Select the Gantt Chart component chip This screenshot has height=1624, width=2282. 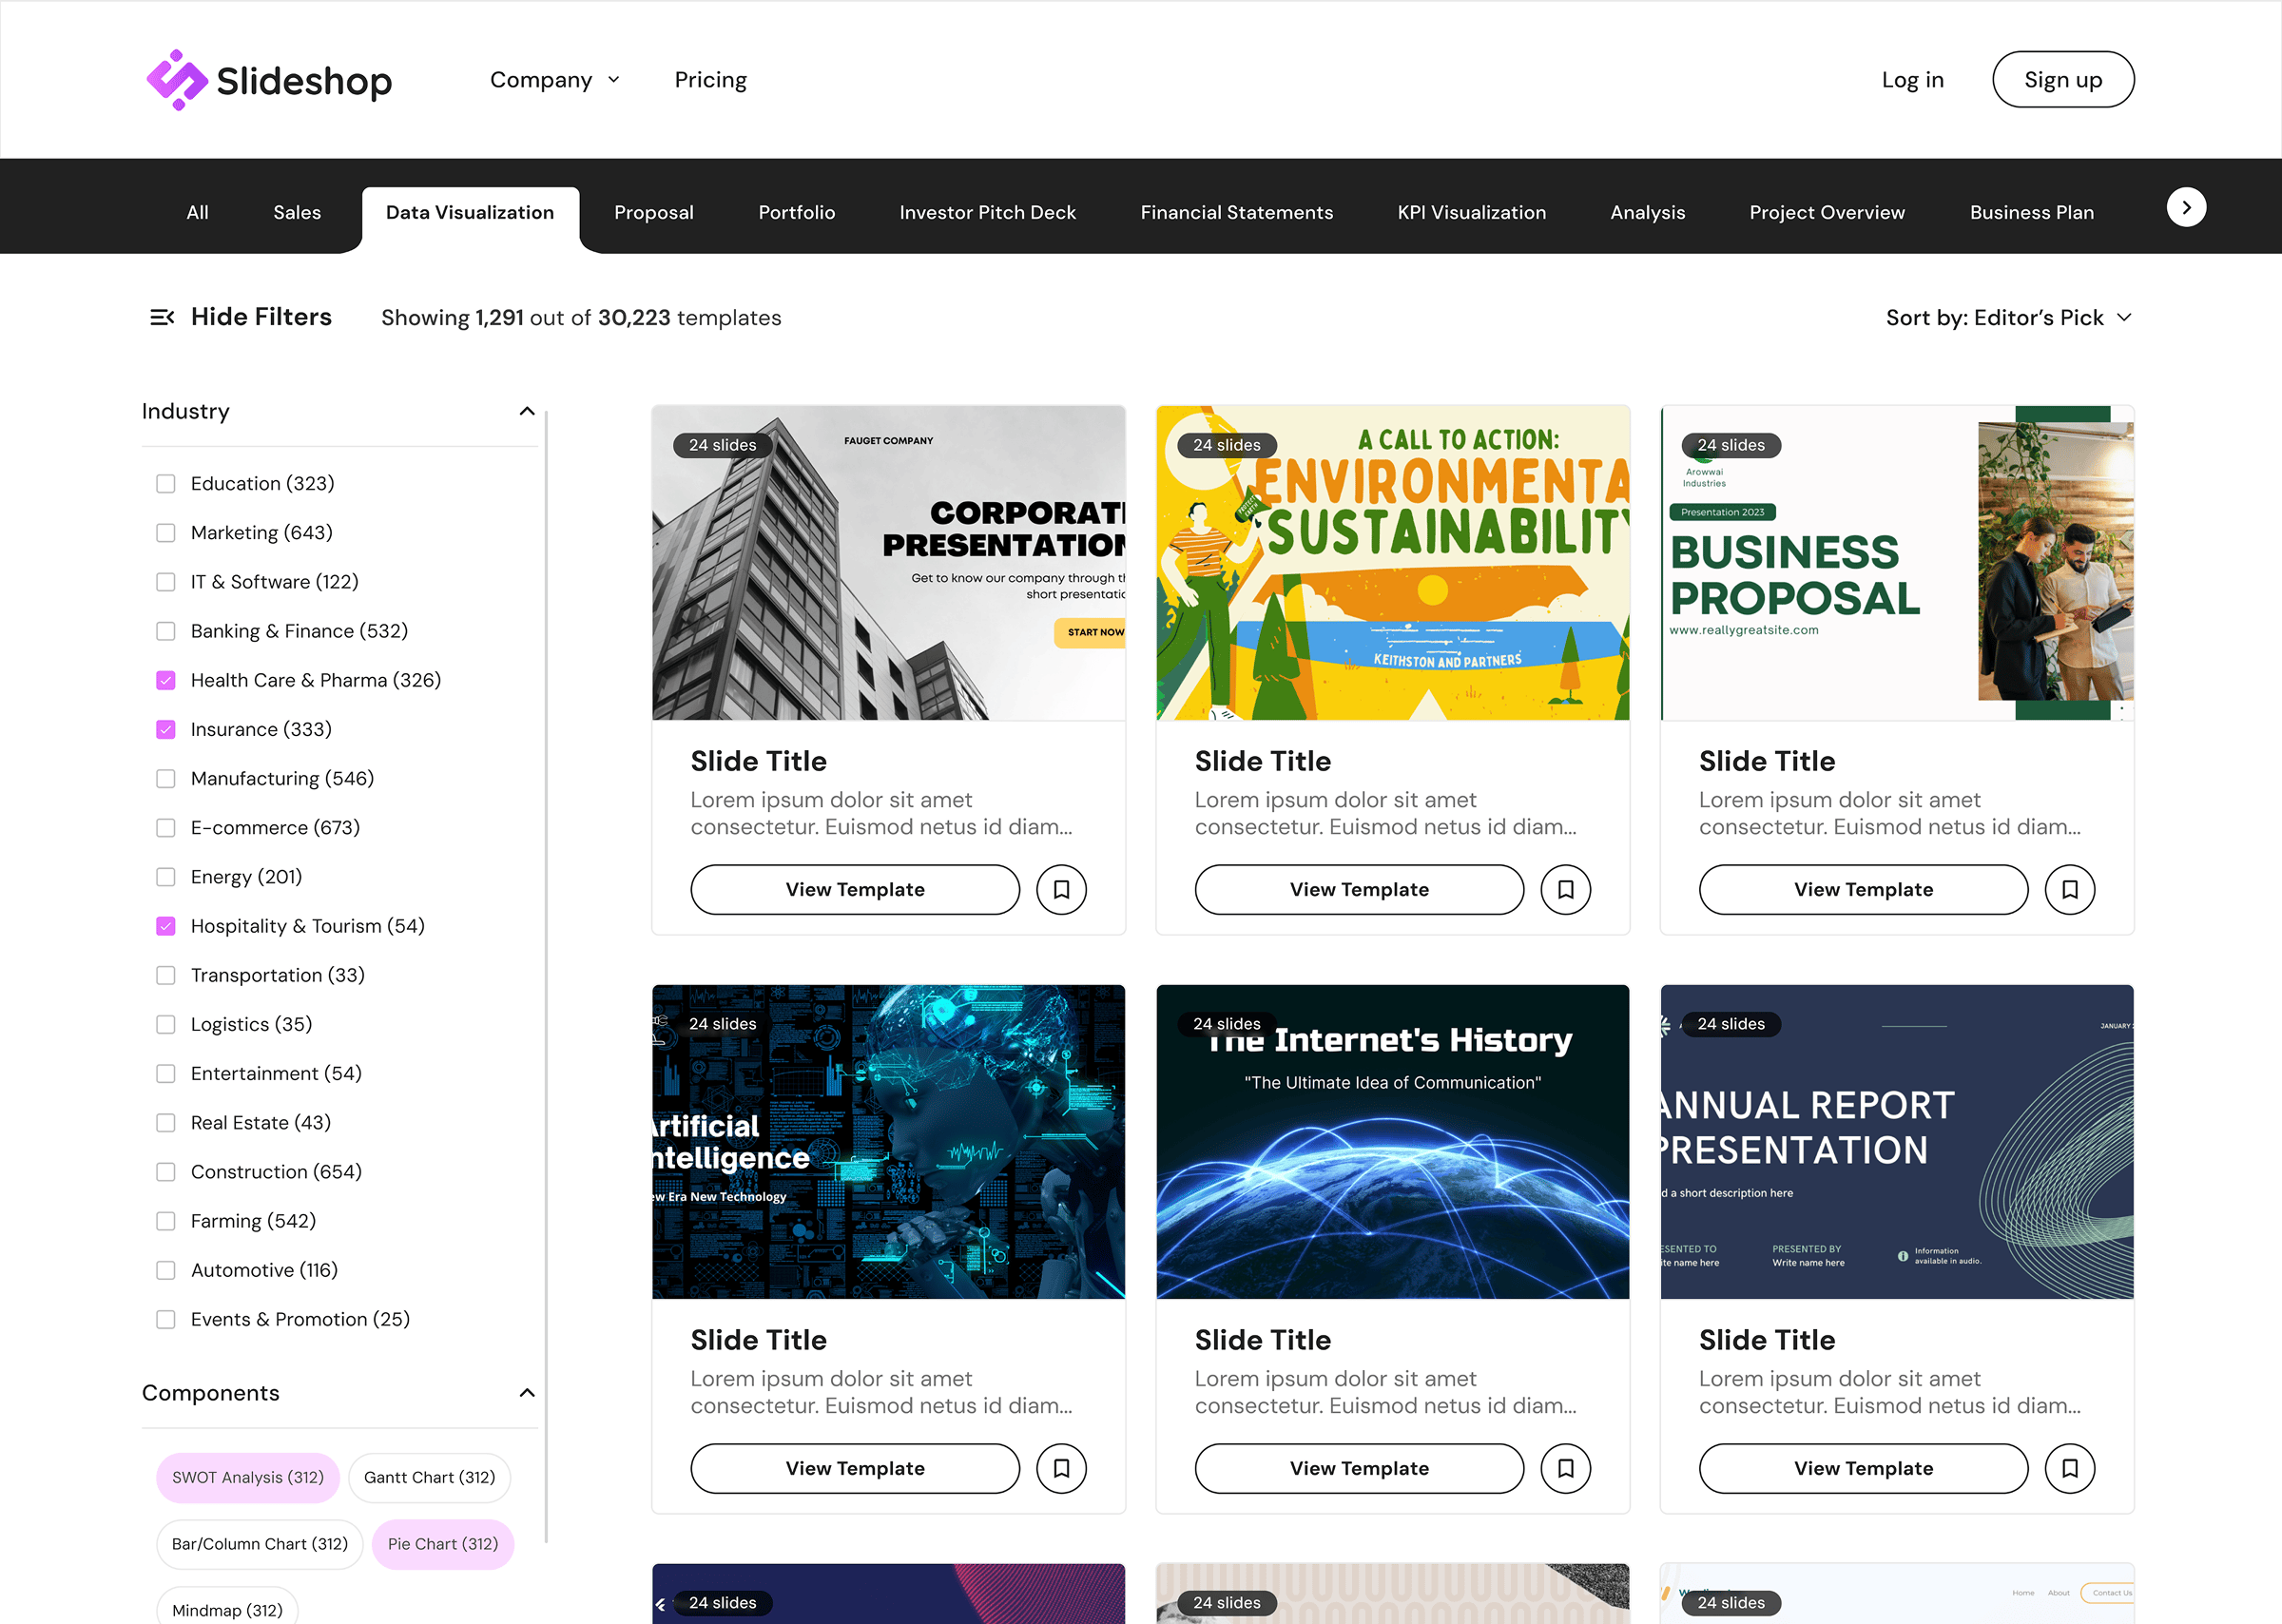pos(429,1477)
